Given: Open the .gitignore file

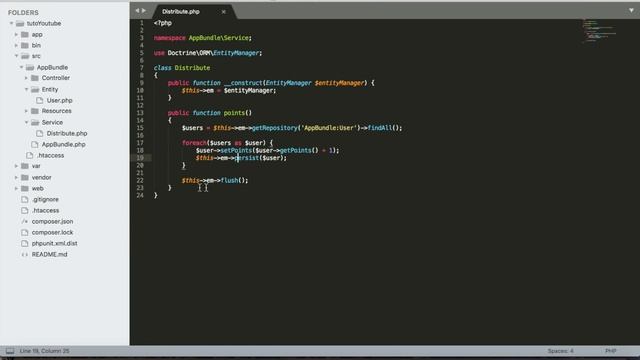Looking at the screenshot, I should pos(45,200).
